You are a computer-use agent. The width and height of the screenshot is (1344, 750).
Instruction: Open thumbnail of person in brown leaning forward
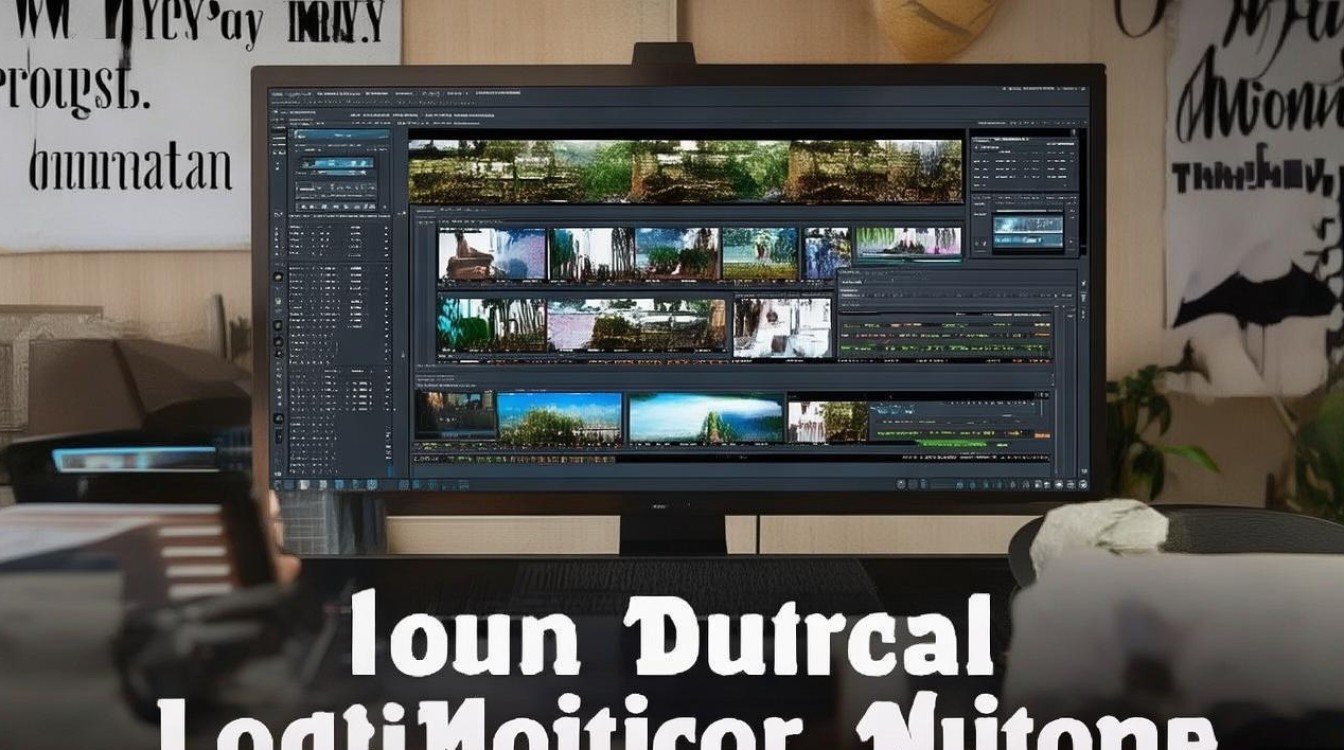click(493, 254)
